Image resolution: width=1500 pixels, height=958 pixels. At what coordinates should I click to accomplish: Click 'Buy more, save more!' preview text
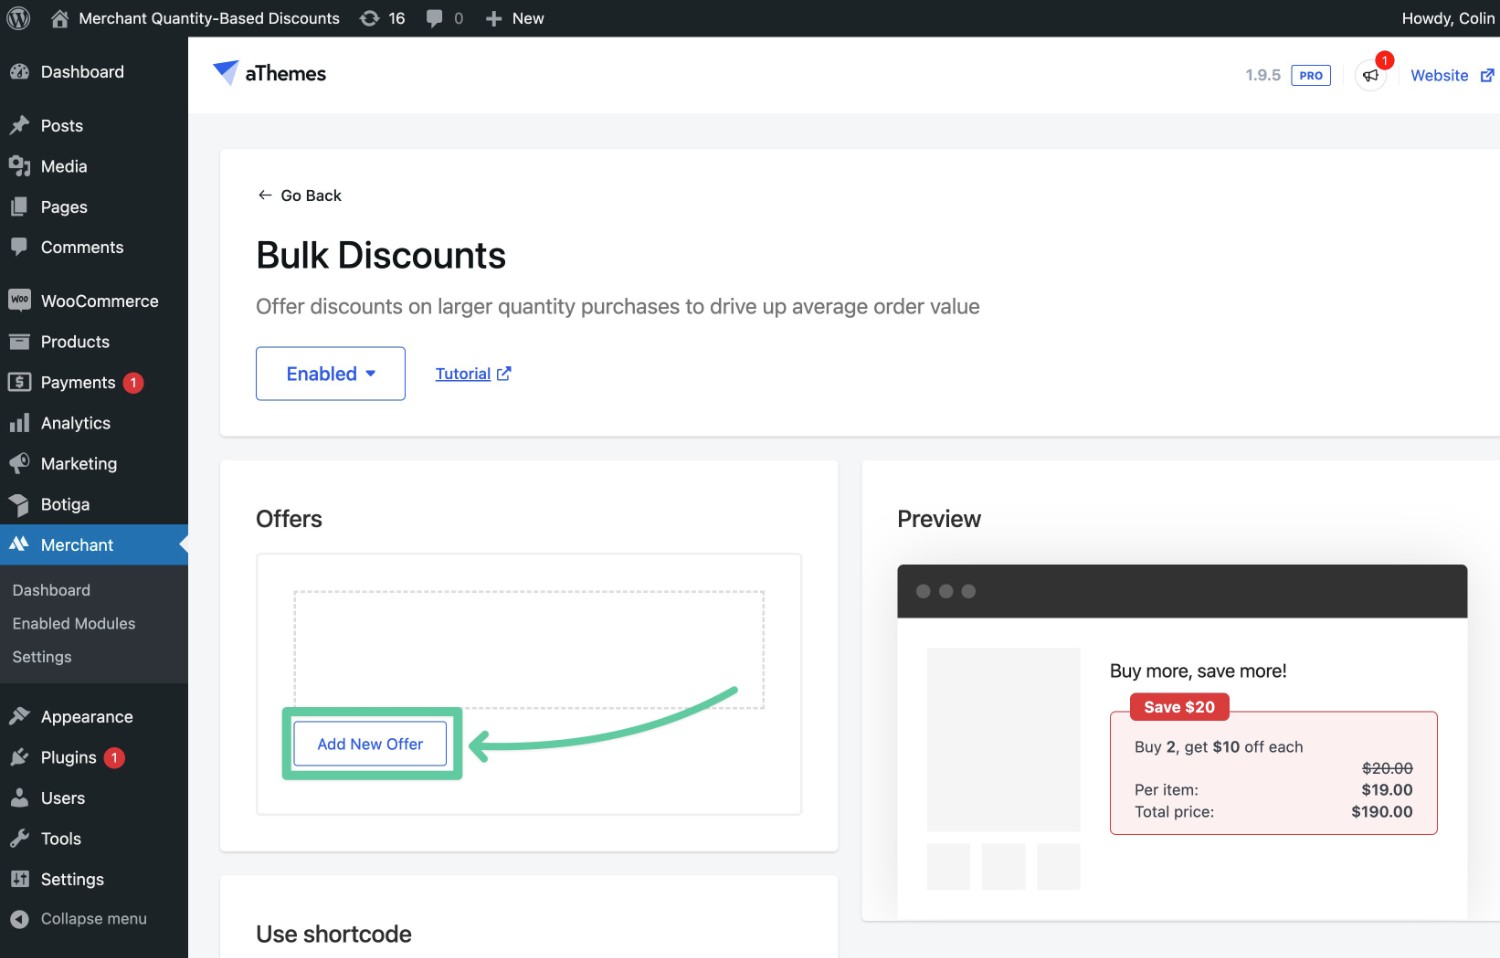(x=1198, y=671)
